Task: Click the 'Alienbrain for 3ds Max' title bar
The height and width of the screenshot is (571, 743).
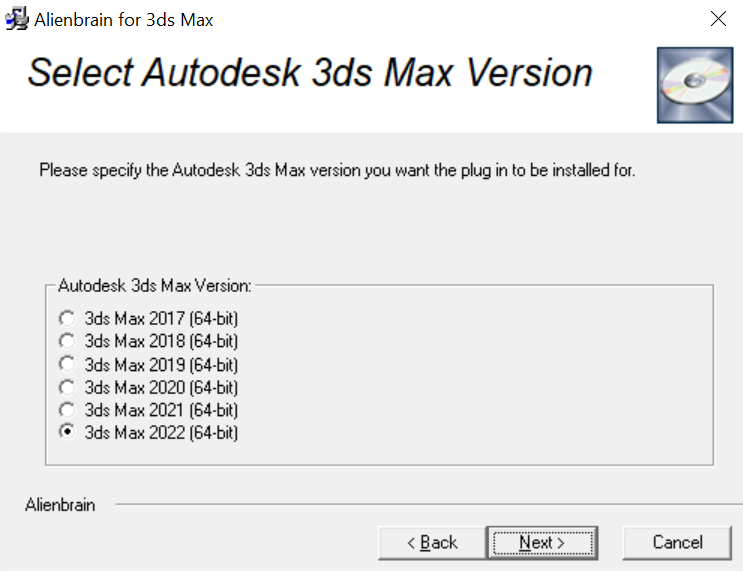Action: point(124,19)
